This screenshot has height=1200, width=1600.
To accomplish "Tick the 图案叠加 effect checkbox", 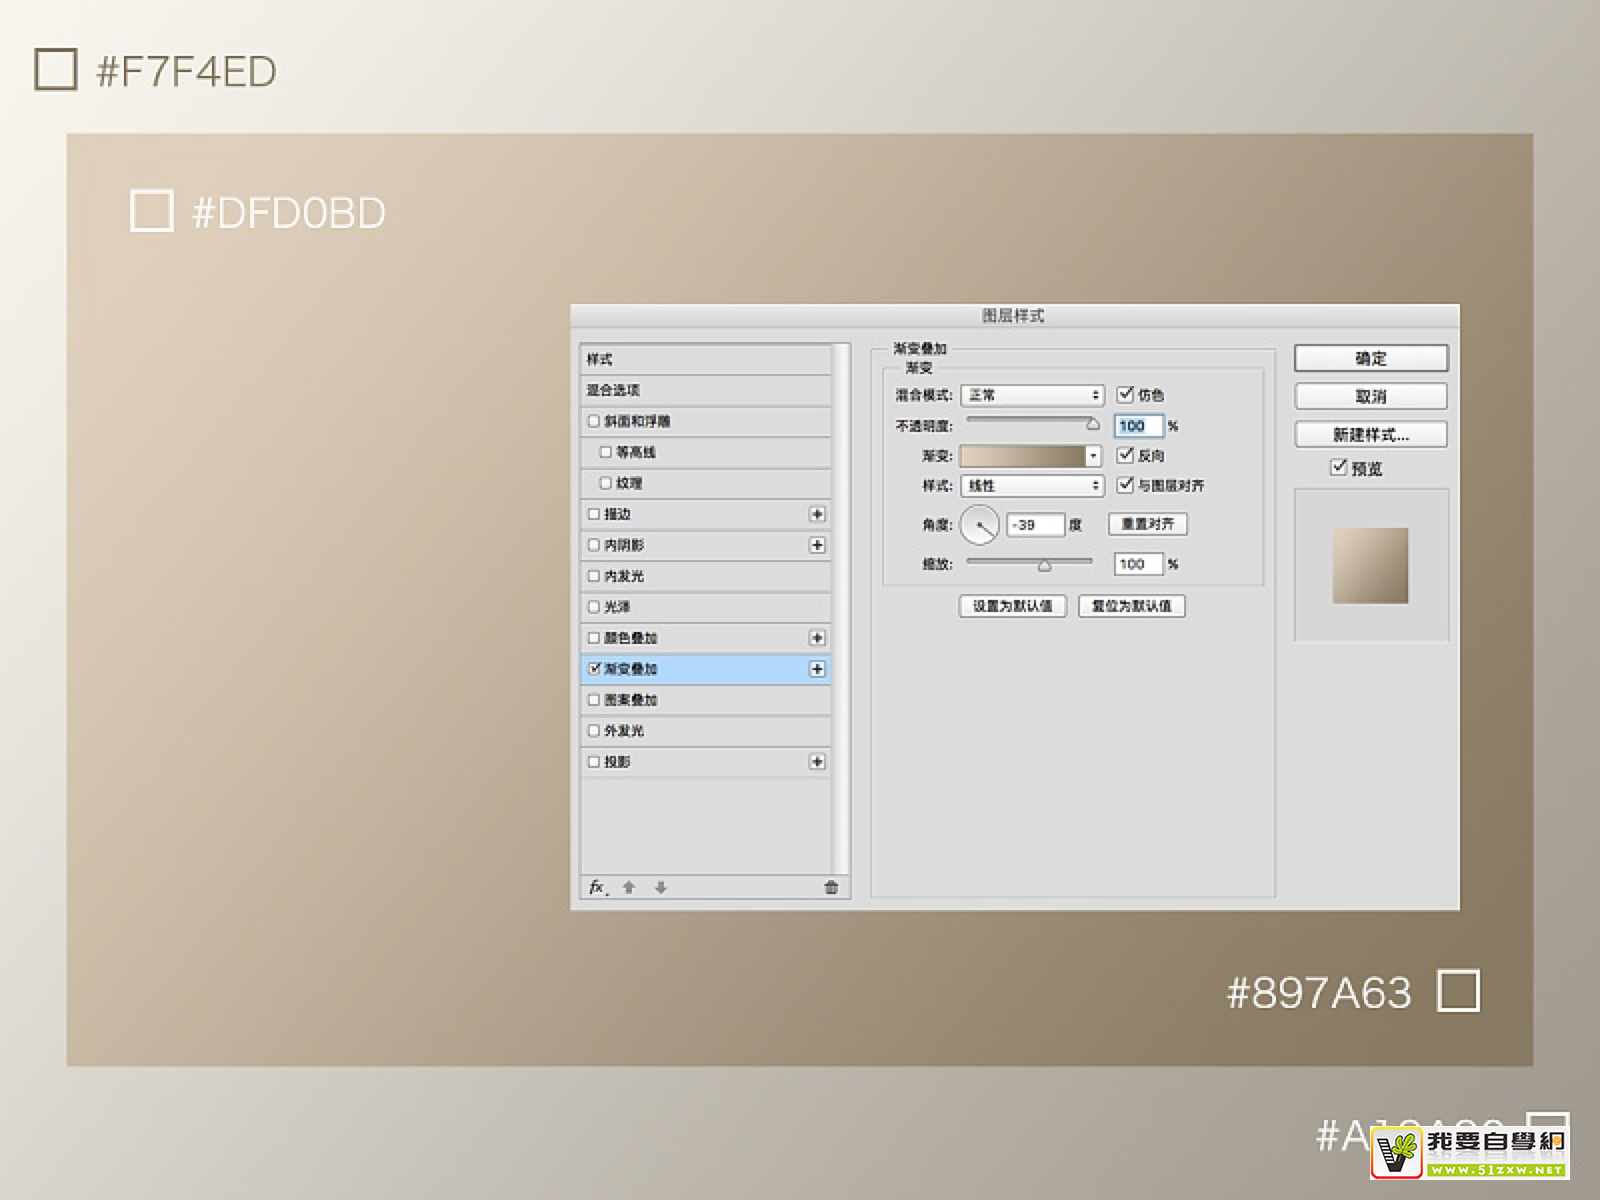I will click(x=594, y=700).
